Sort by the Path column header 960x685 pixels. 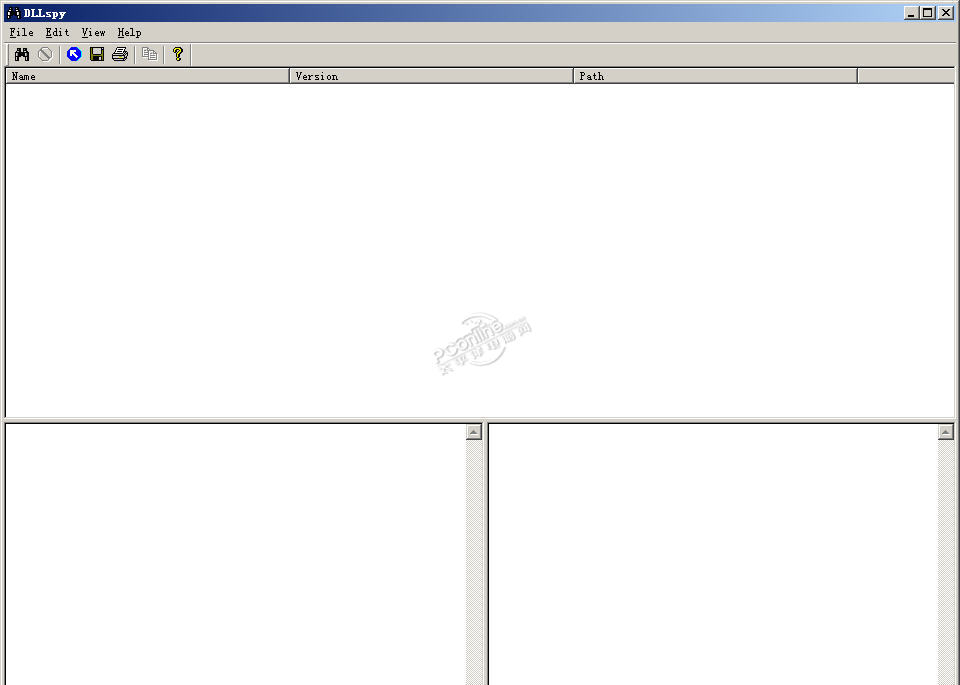click(716, 76)
